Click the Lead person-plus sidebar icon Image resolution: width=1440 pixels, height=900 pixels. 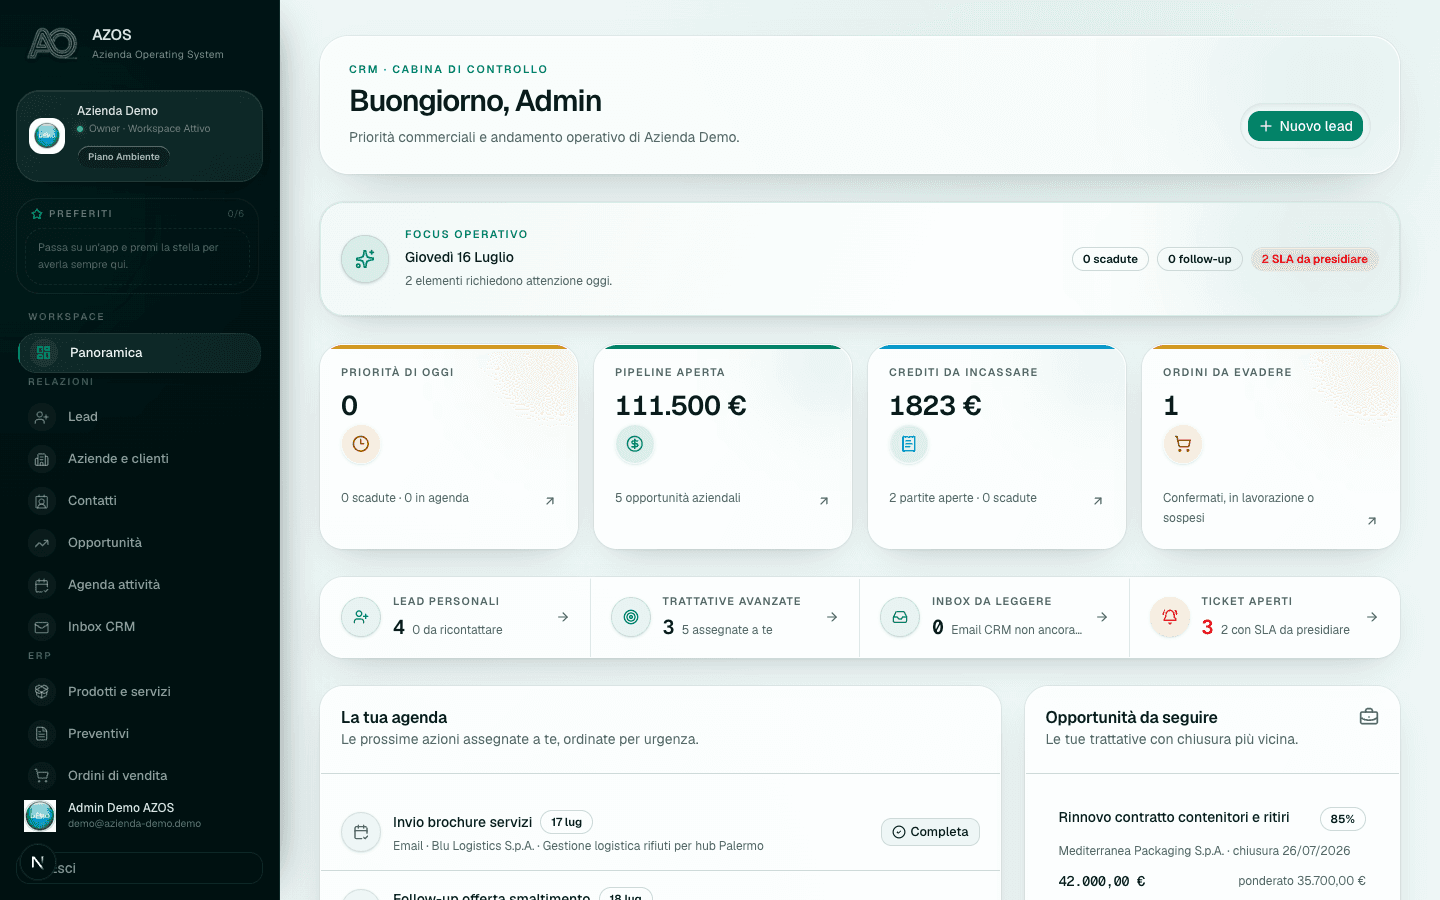pyautogui.click(x=42, y=417)
